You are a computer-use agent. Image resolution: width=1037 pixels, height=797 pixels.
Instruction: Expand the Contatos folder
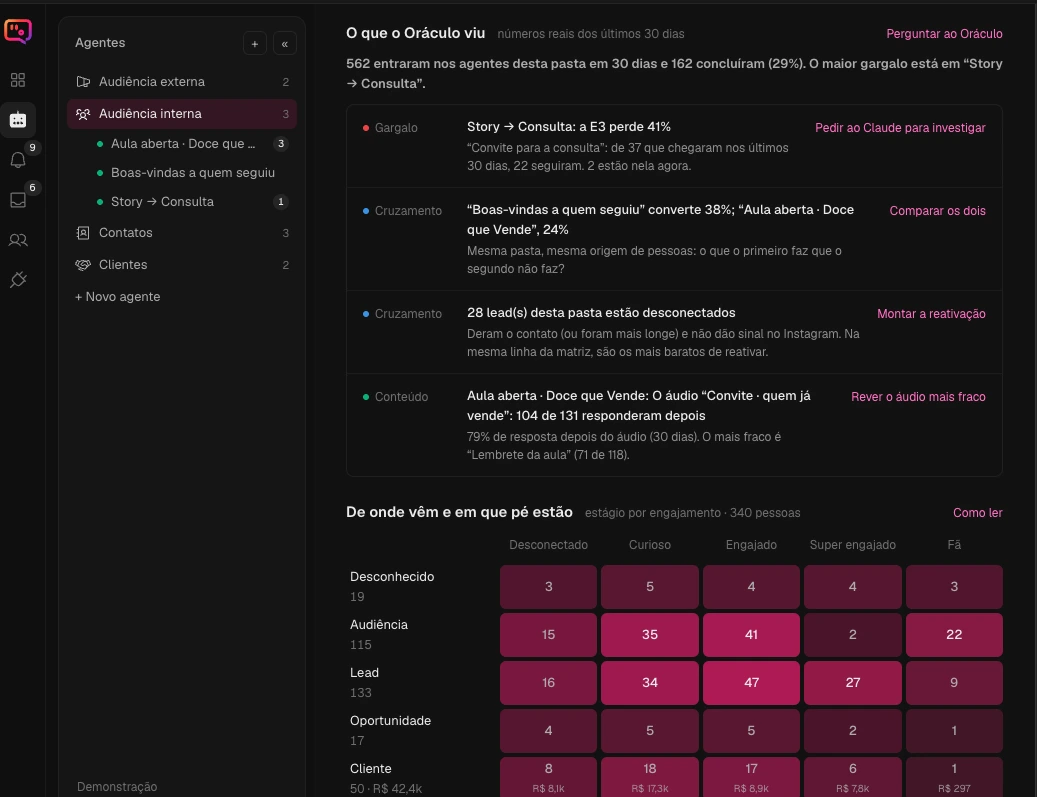182,233
